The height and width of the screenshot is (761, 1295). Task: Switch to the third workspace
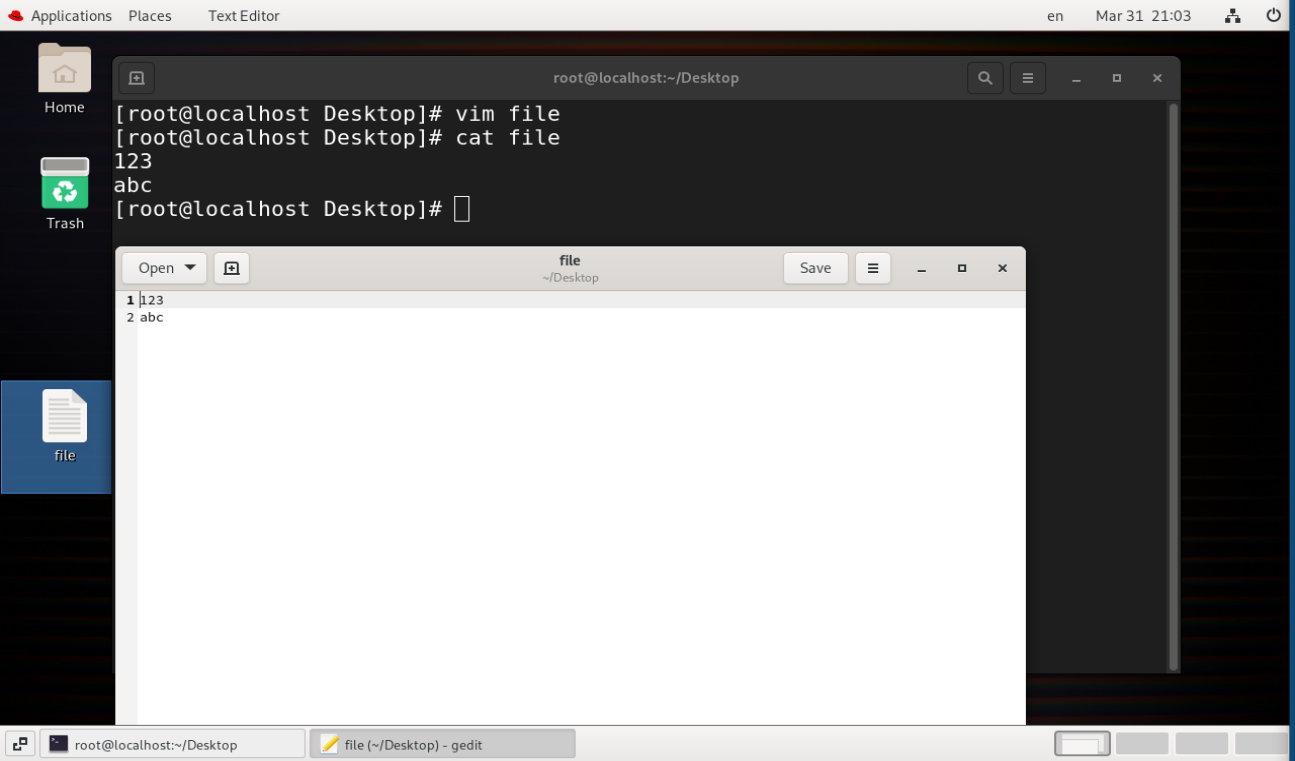(x=1201, y=744)
